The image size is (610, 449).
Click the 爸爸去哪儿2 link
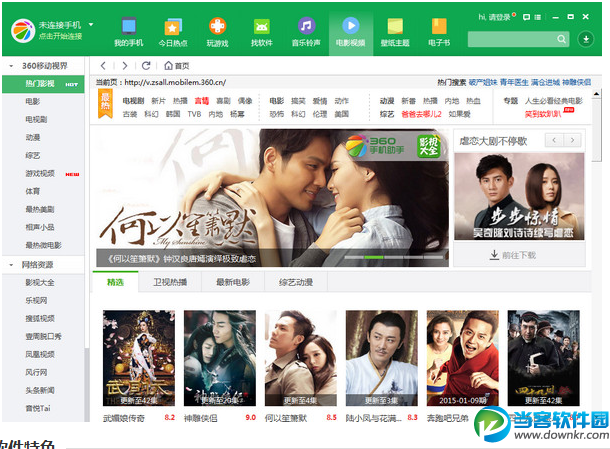421,114
